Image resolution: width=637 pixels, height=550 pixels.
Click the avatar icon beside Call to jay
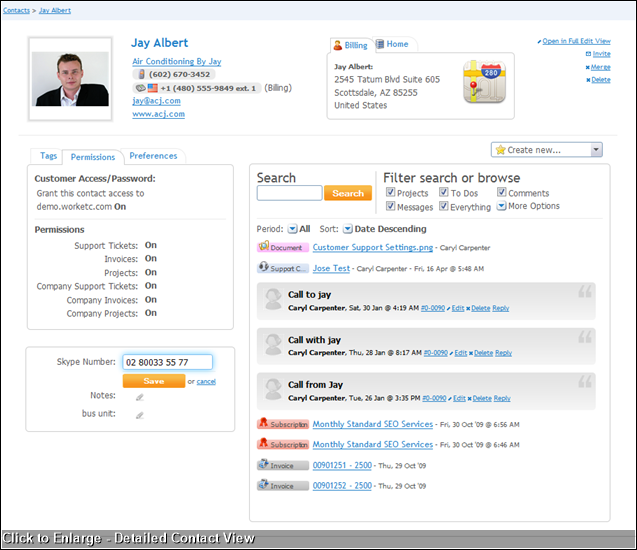coord(272,299)
